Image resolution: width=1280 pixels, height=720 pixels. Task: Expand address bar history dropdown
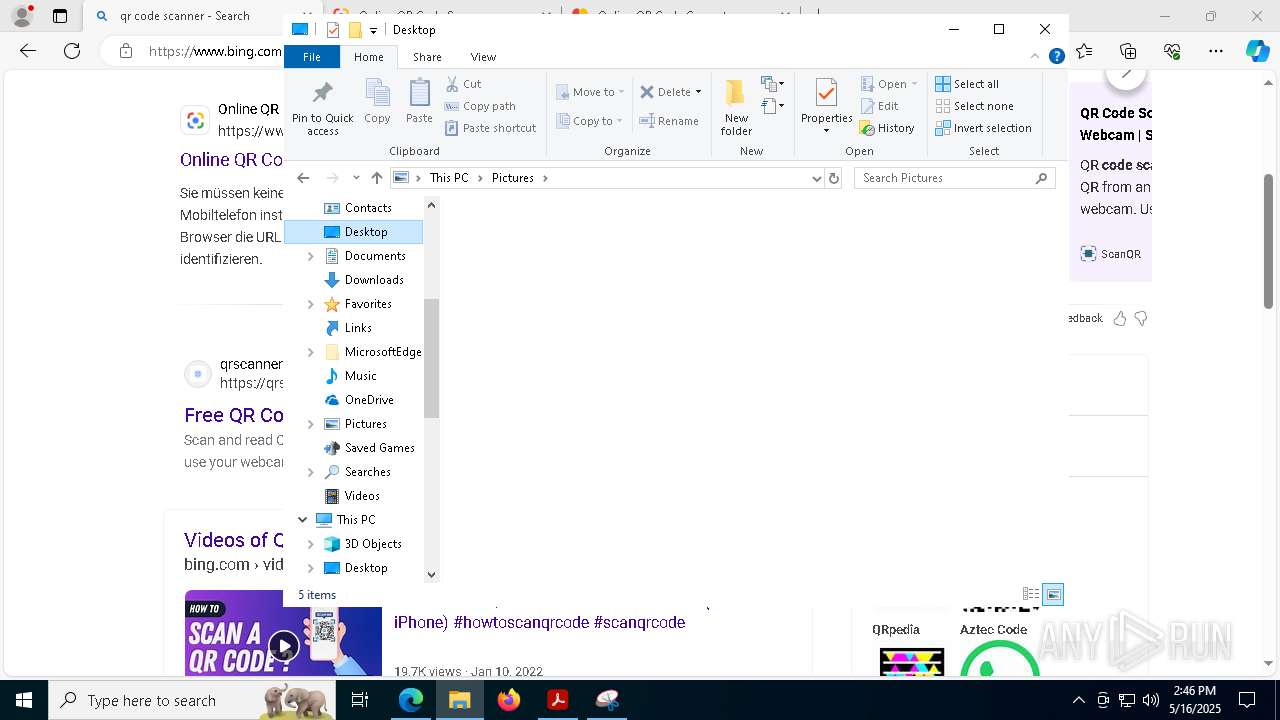pos(817,178)
